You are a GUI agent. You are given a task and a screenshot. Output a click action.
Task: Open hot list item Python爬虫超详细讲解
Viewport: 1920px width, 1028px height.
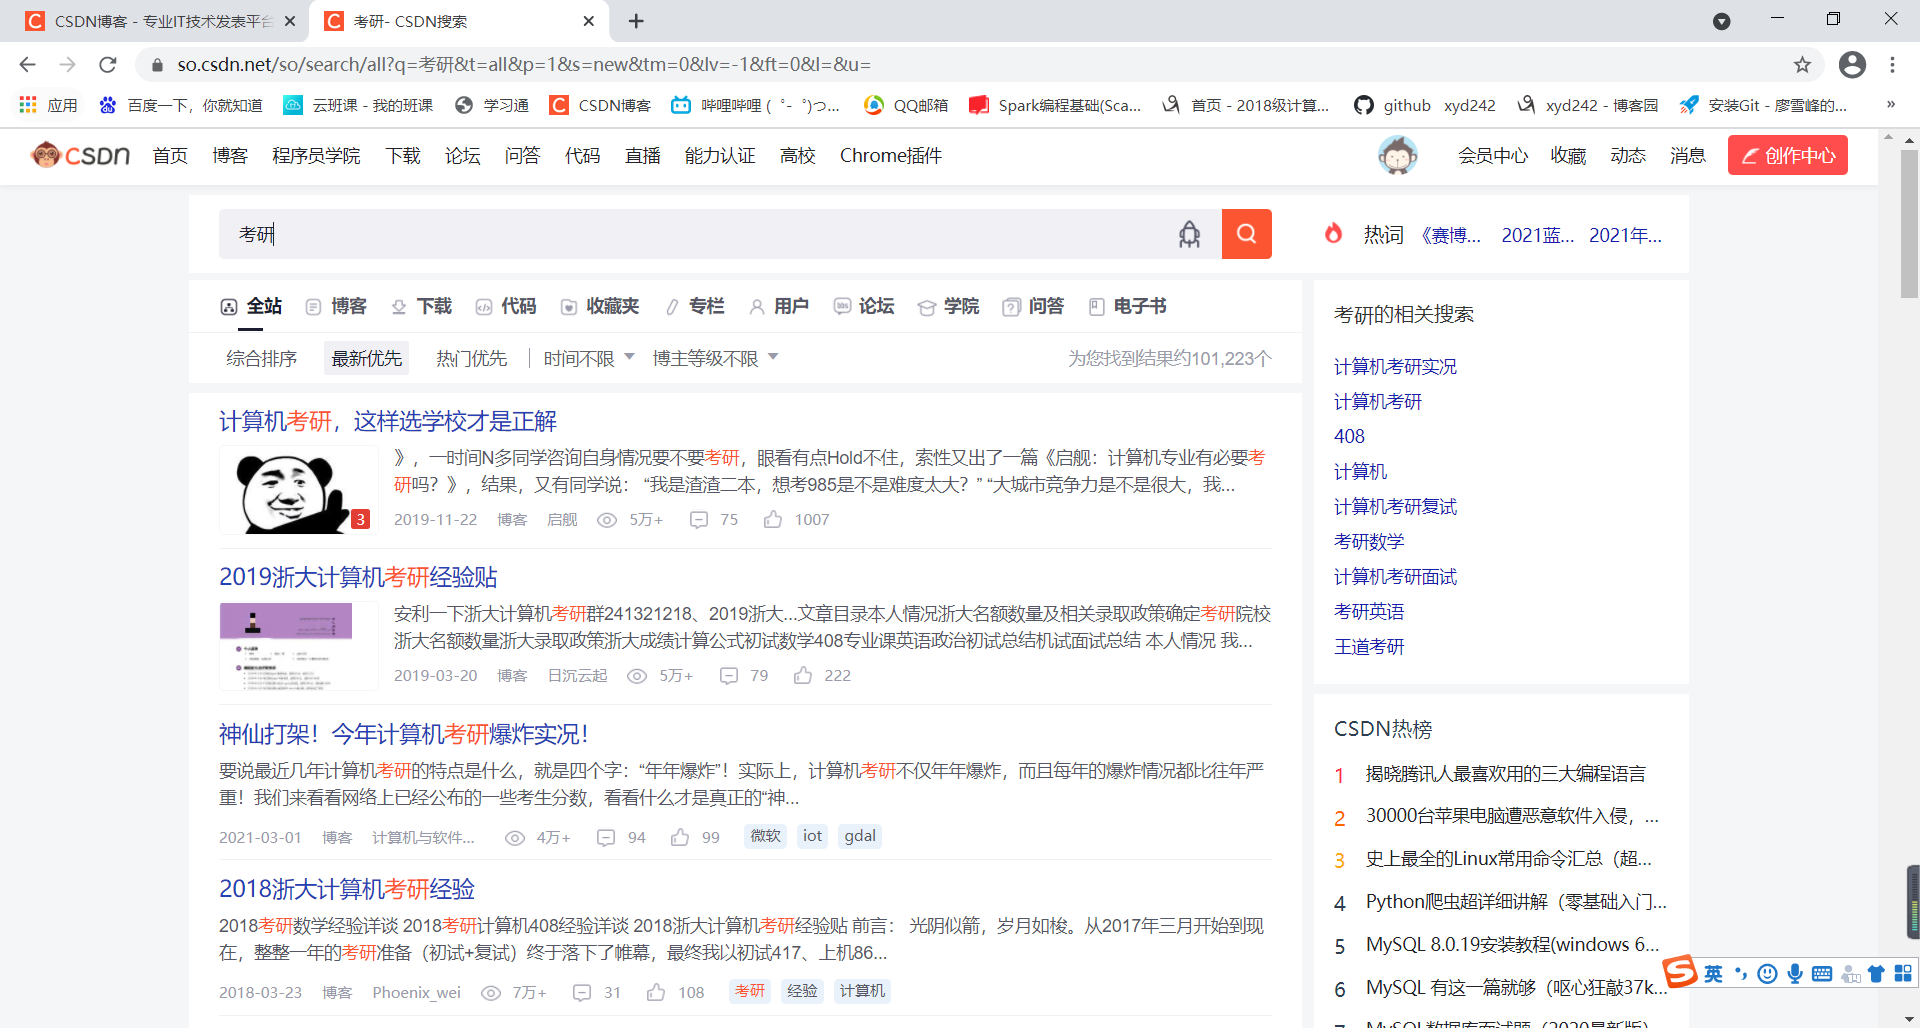coord(1516,902)
